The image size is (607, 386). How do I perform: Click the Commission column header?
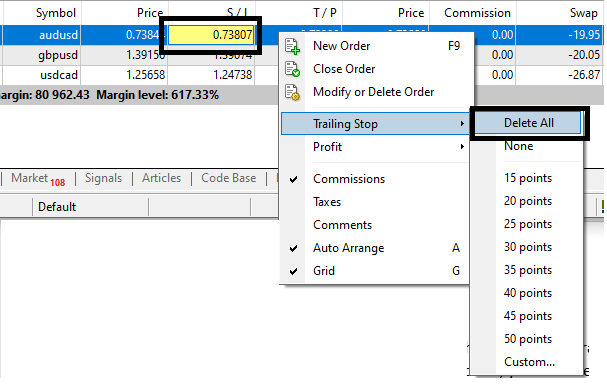[x=477, y=13]
